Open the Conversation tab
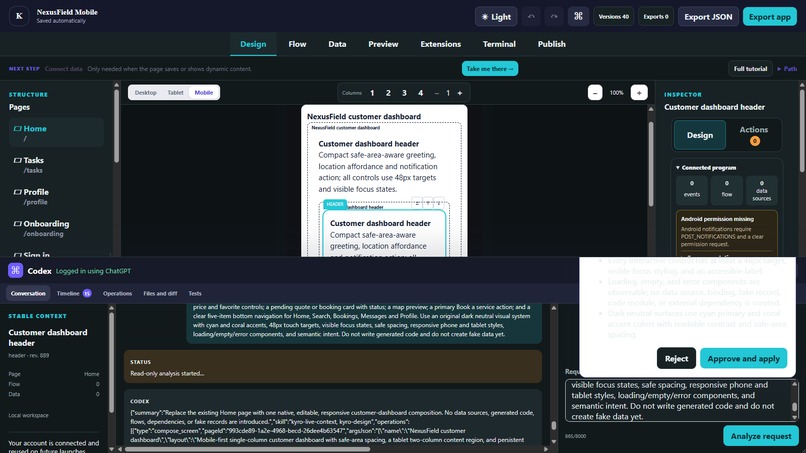This screenshot has height=453, width=806. [28, 293]
